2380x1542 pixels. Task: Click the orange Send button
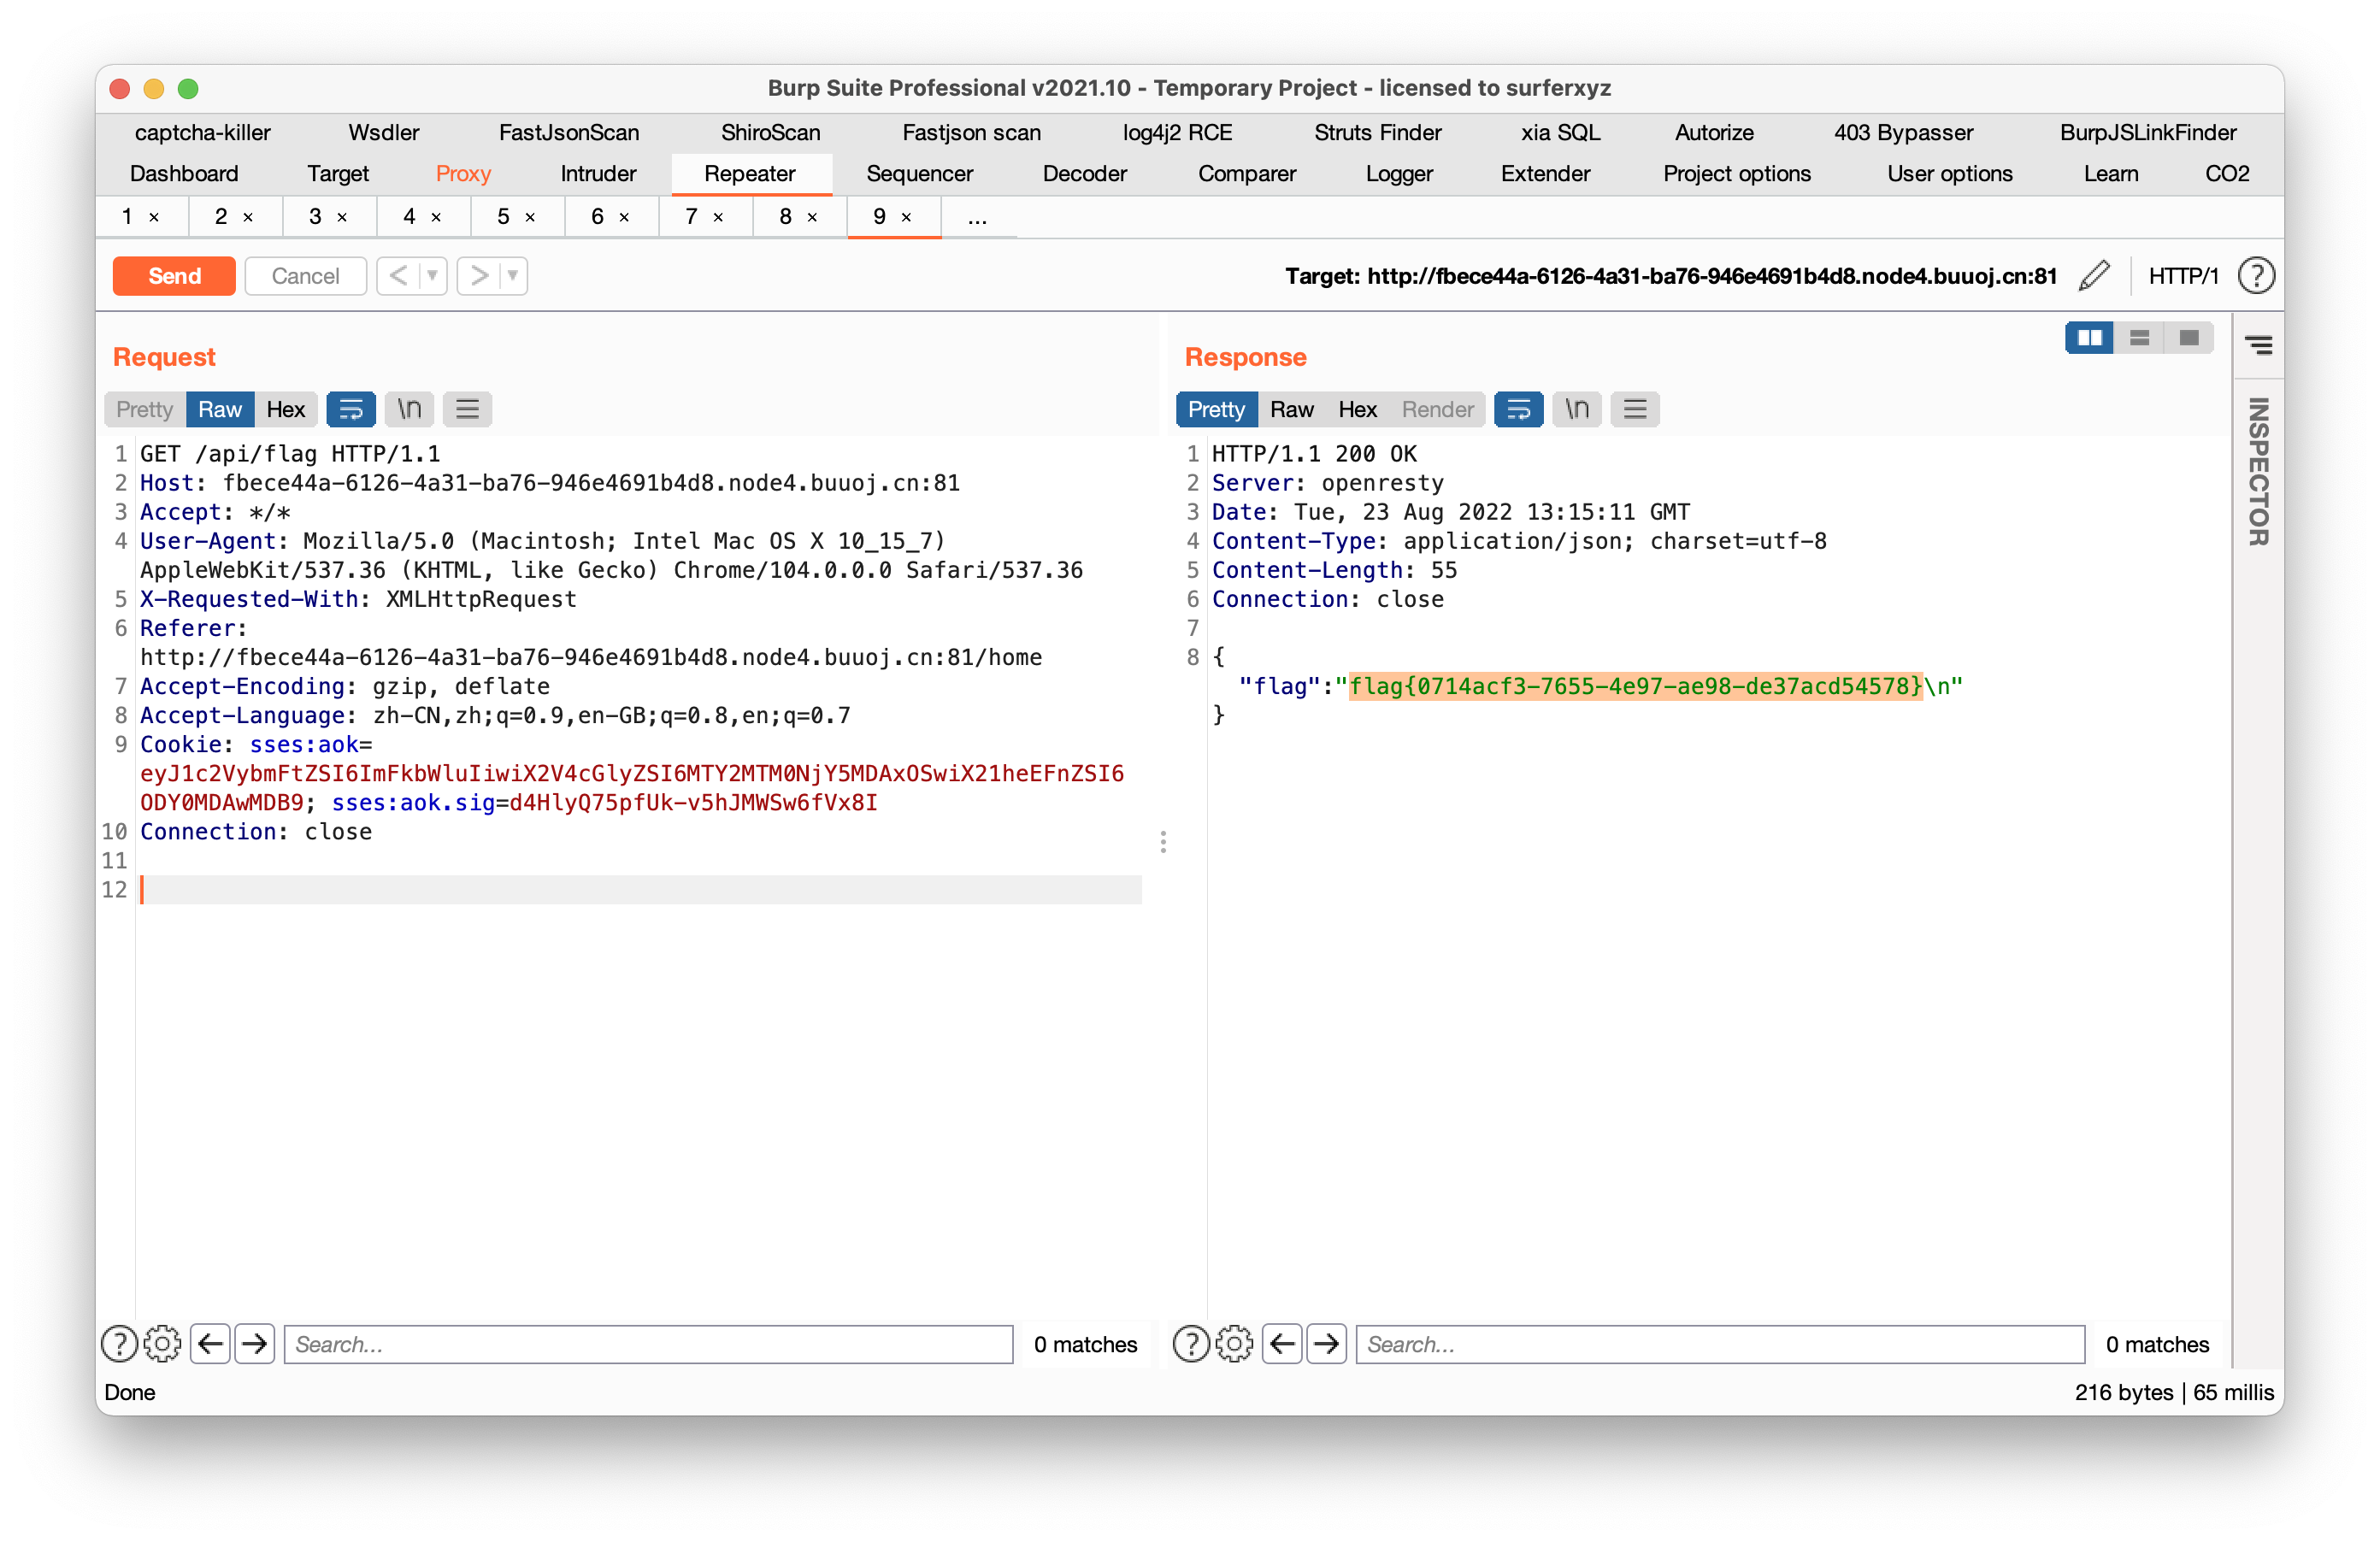[x=174, y=276]
